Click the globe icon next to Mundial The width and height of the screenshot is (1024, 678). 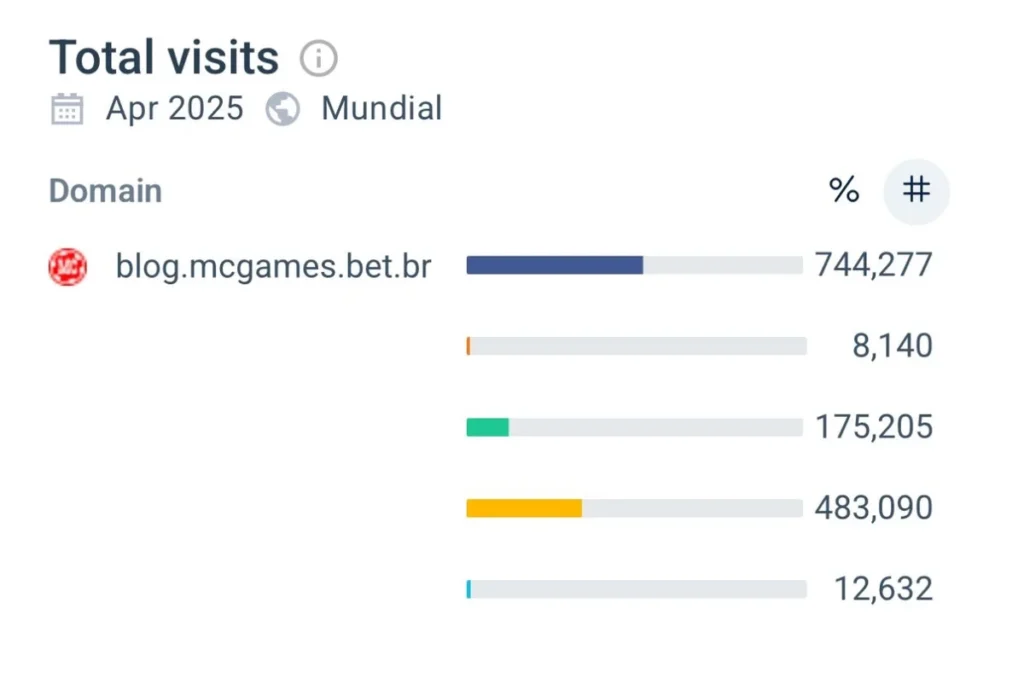click(x=283, y=108)
